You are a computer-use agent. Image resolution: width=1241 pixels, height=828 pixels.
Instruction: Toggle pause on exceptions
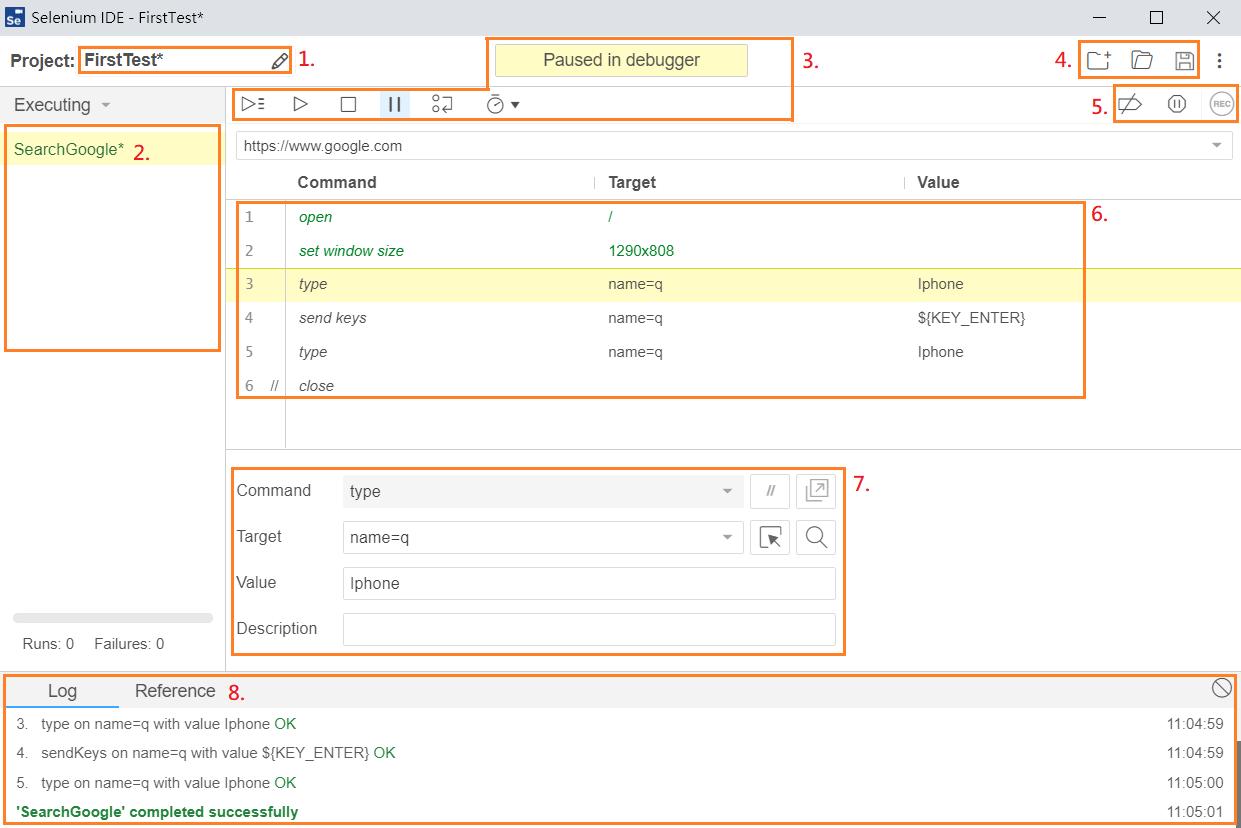coord(1177,104)
